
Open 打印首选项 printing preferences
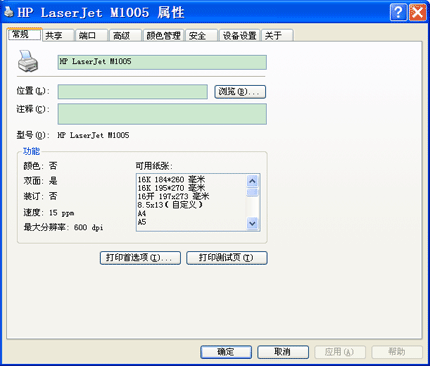(x=140, y=258)
